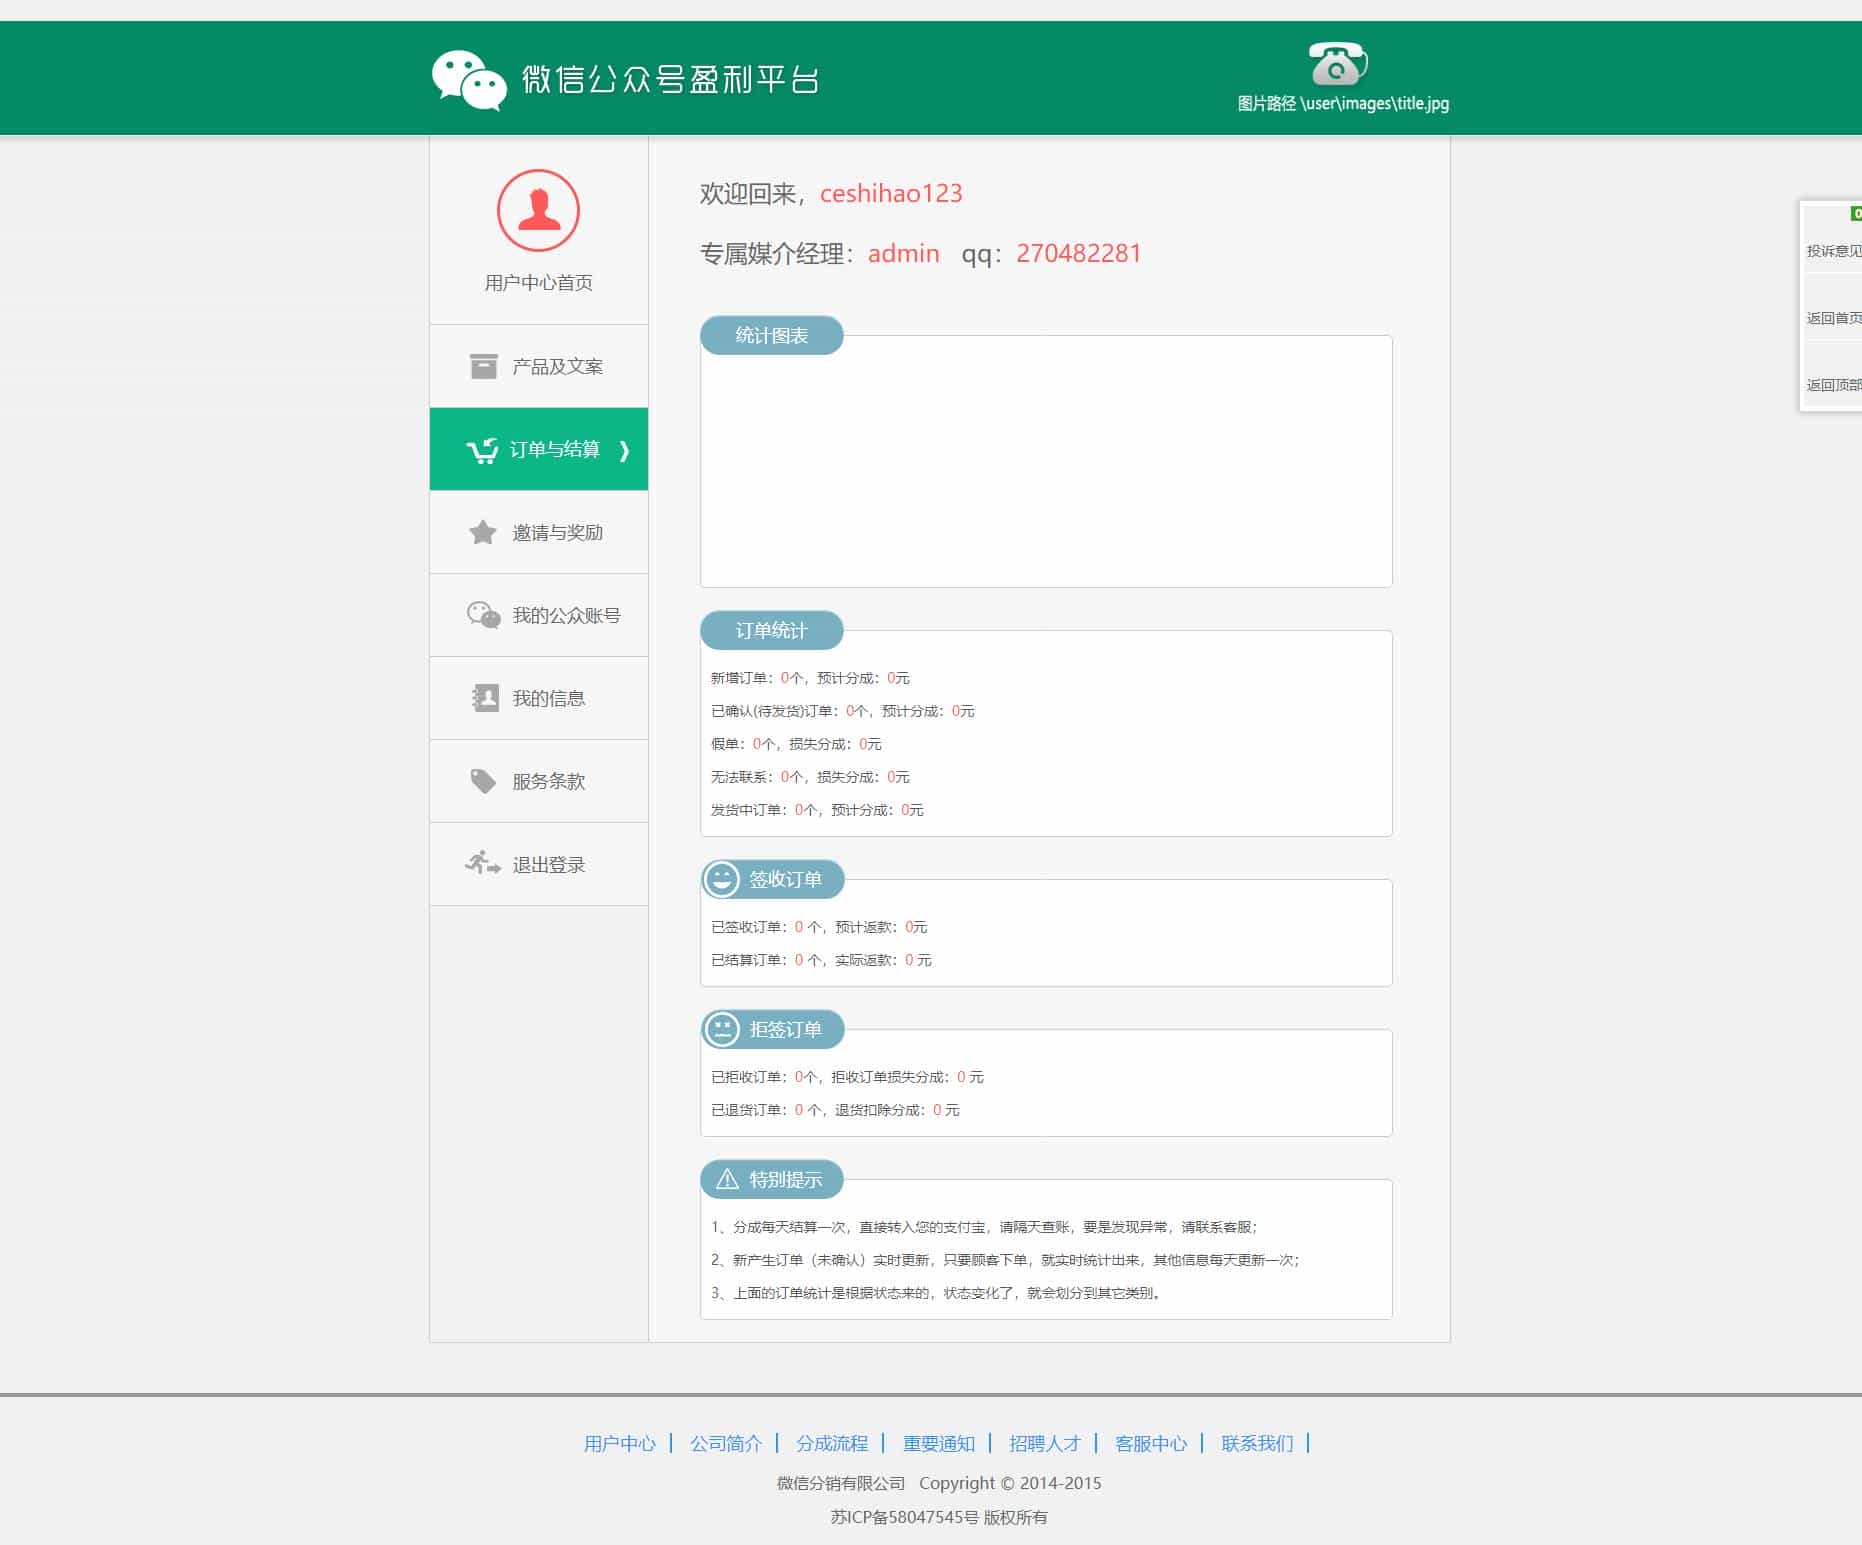Click the 已拒收订单 statistics line
The height and width of the screenshot is (1545, 1862).
(847, 1077)
